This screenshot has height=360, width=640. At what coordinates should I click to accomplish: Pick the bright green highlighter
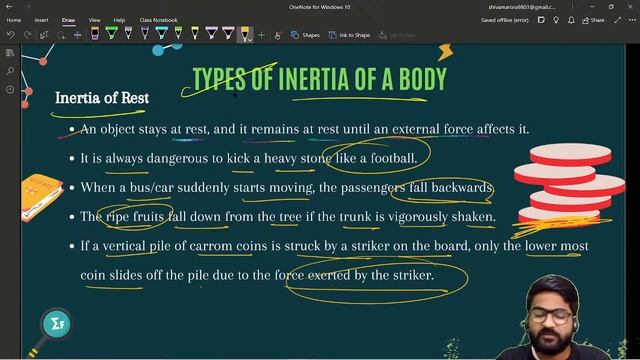pos(111,33)
